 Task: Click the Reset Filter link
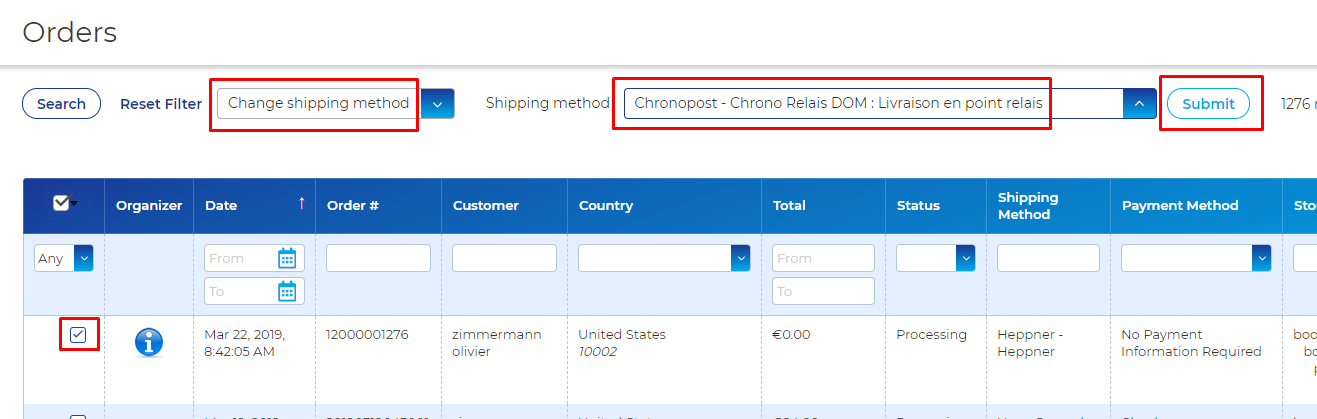161,104
